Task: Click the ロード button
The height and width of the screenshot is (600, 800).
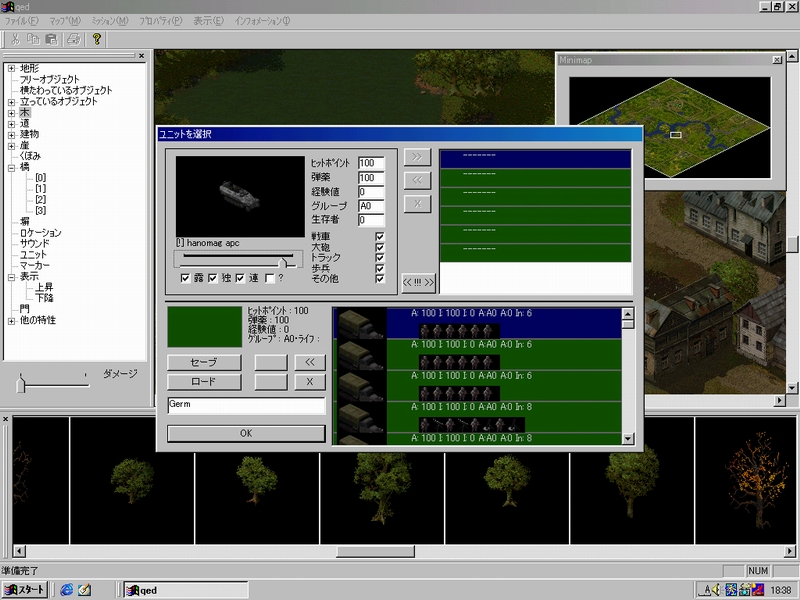Action: click(x=204, y=382)
